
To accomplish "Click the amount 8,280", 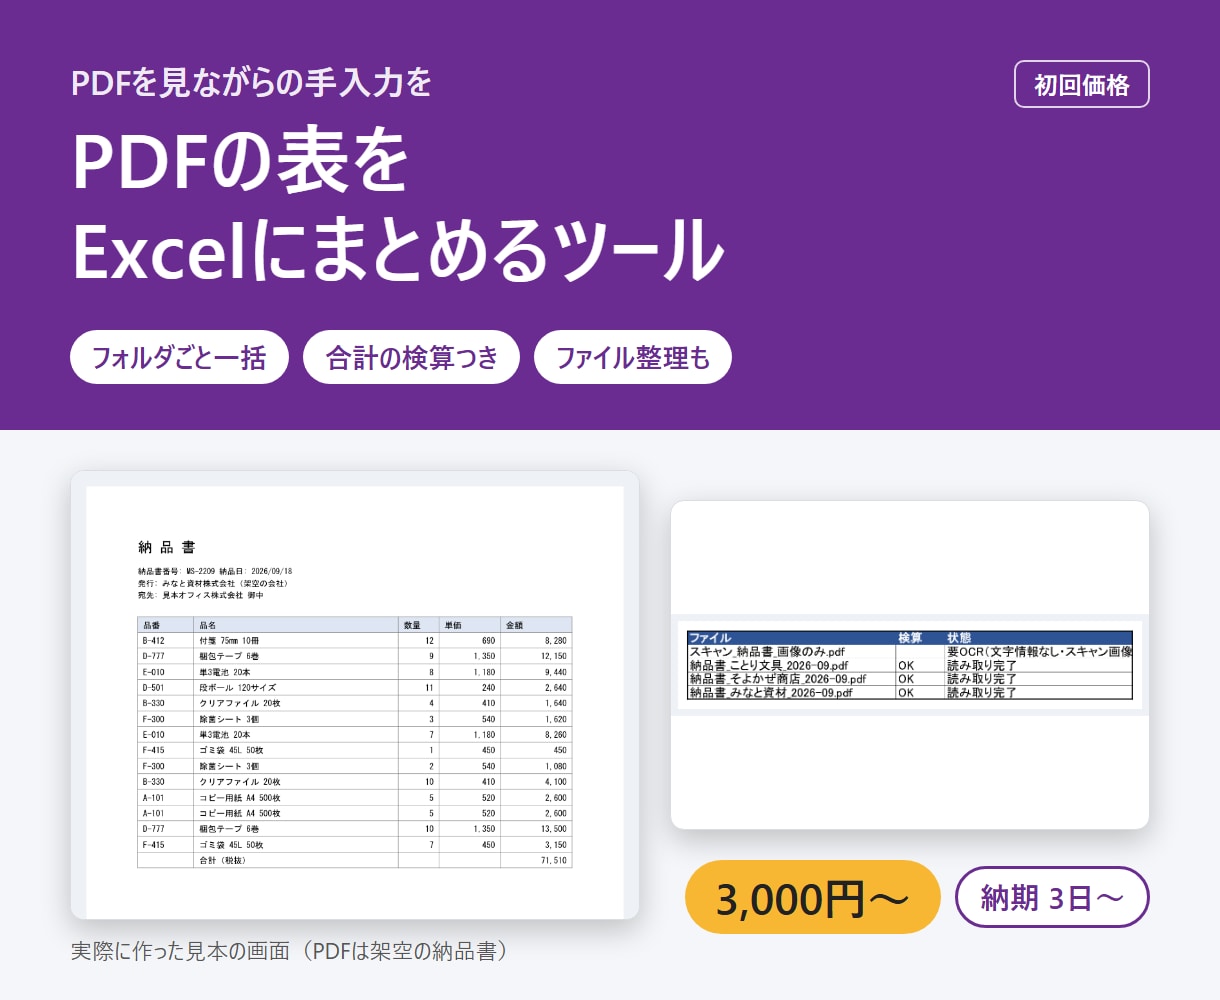I will (x=556, y=640).
